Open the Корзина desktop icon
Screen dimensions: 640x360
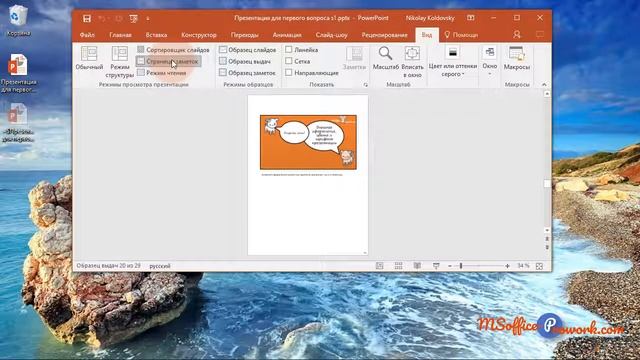[18, 20]
